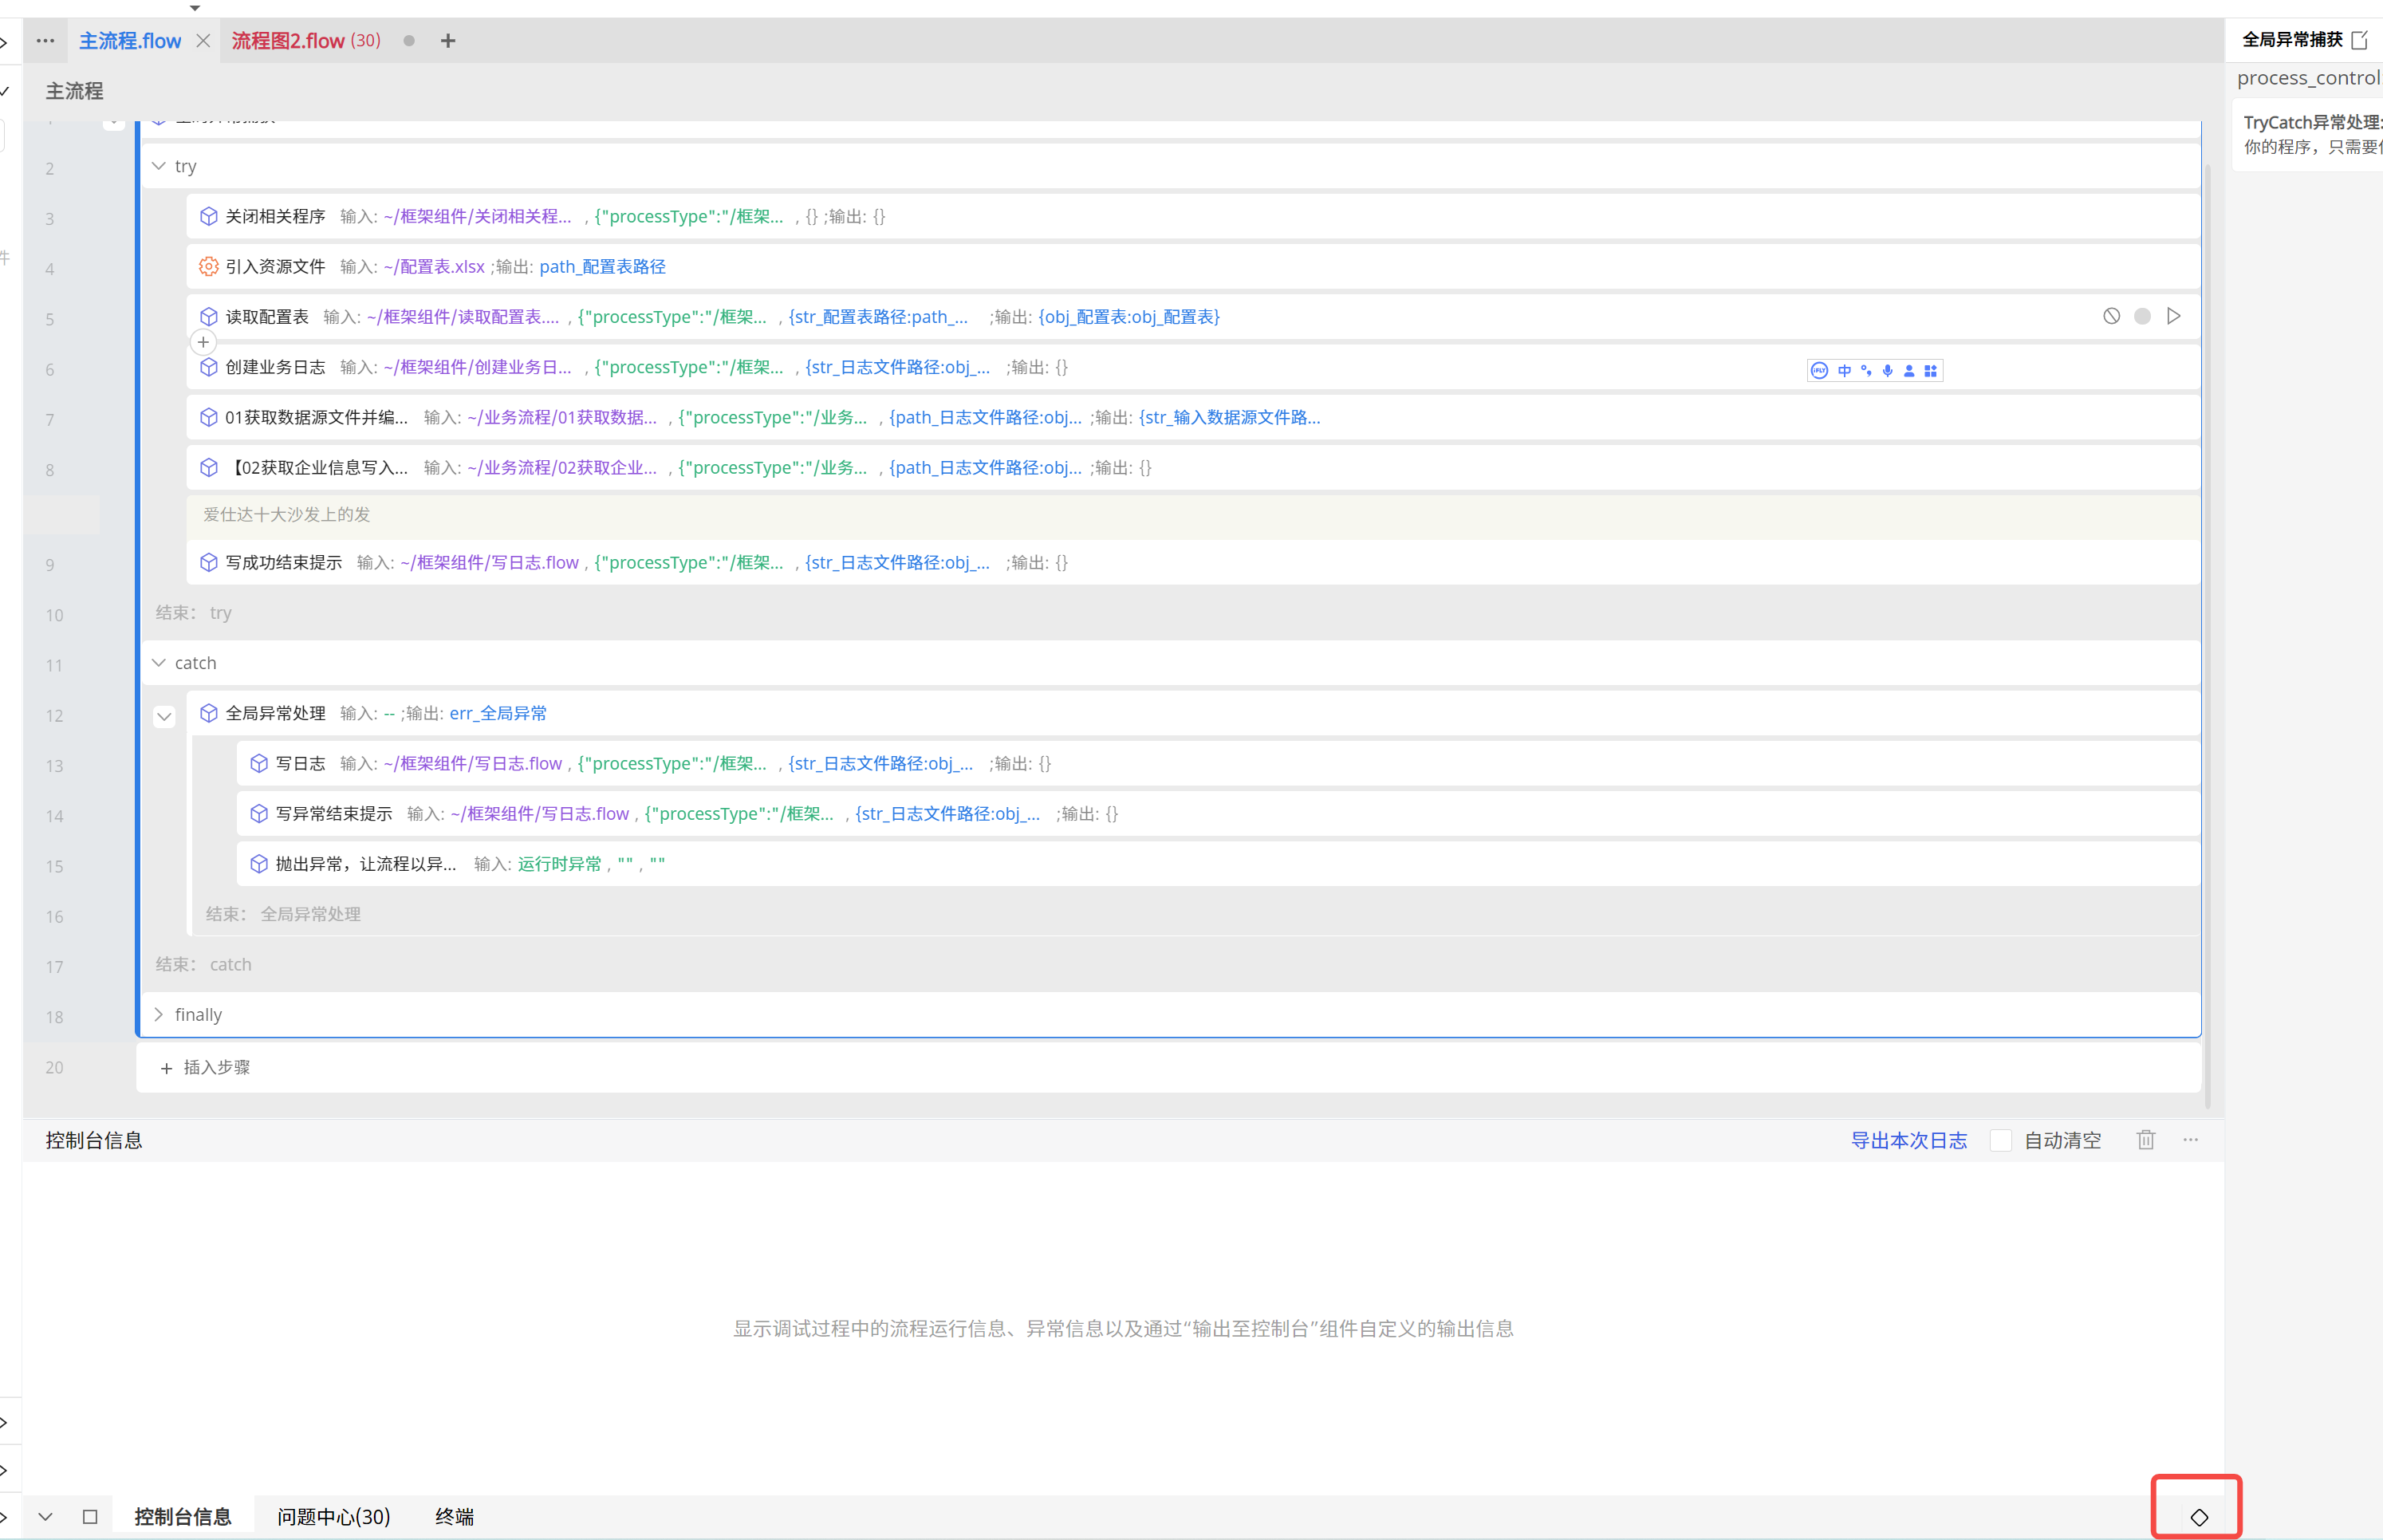Toggle the breakpoint dot on the 读取配置表 step

point(2142,316)
